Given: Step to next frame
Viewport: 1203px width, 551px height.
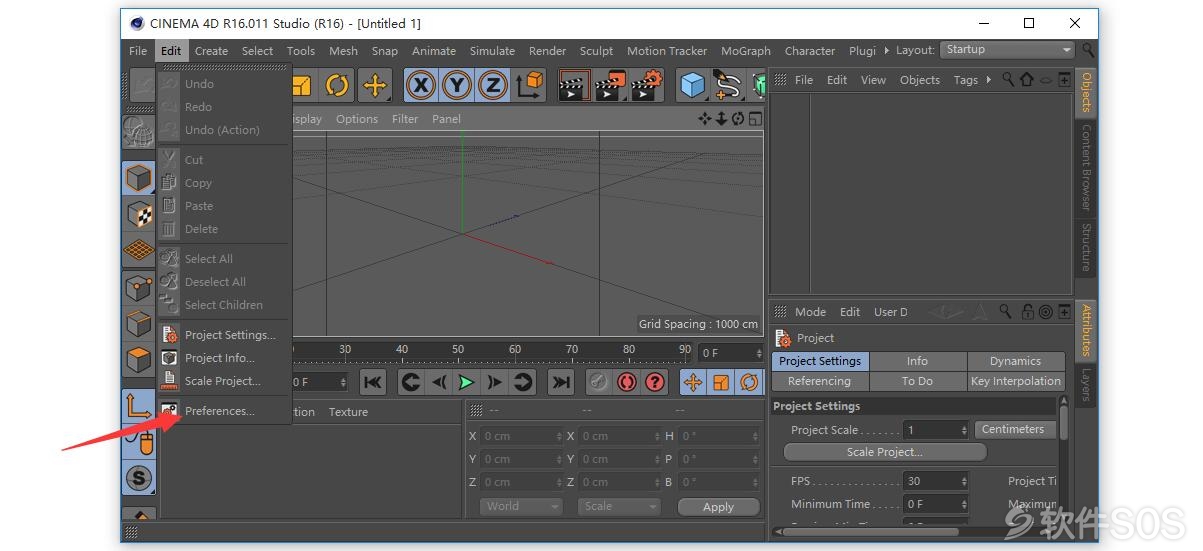Looking at the screenshot, I should point(494,382).
